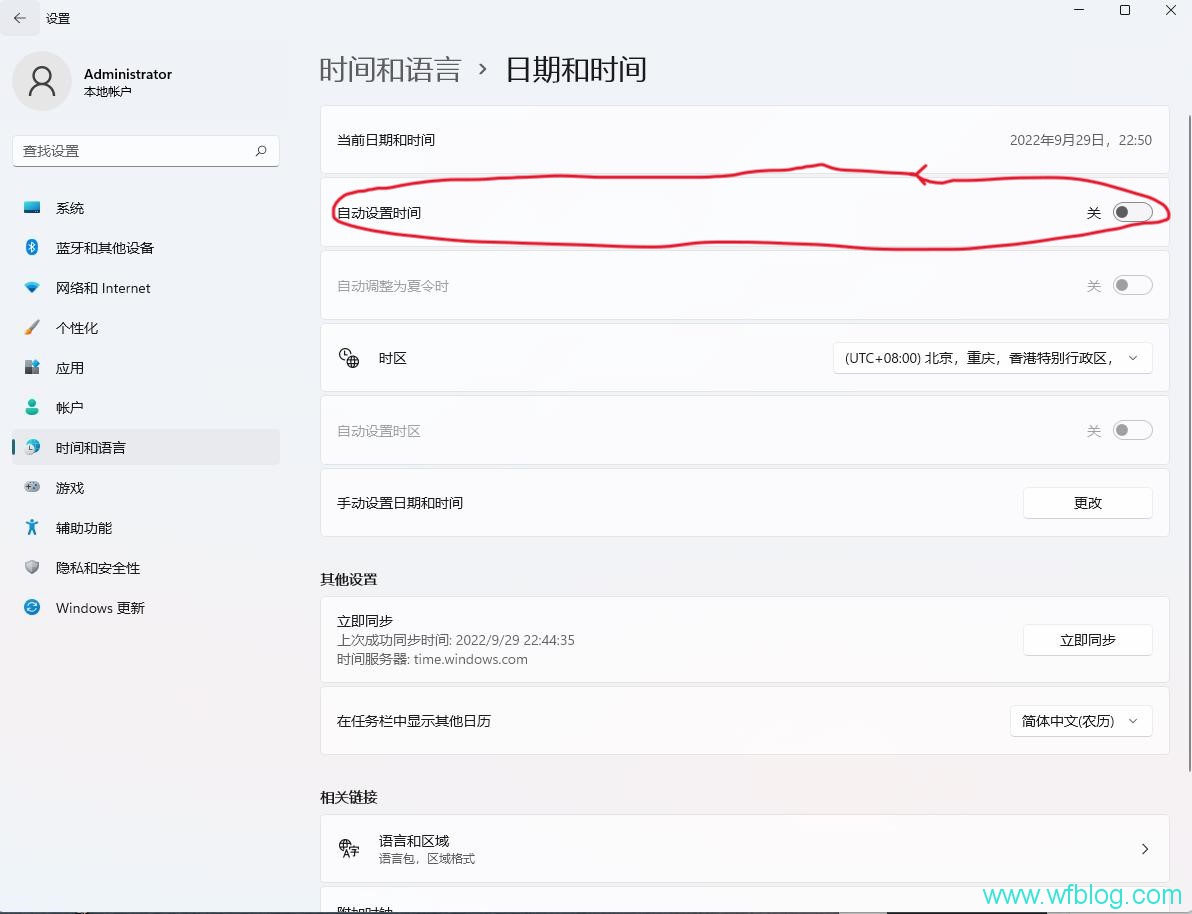The height and width of the screenshot is (914, 1192).
Task: Minimize the 设置 window
Action: pyautogui.click(x=1079, y=10)
